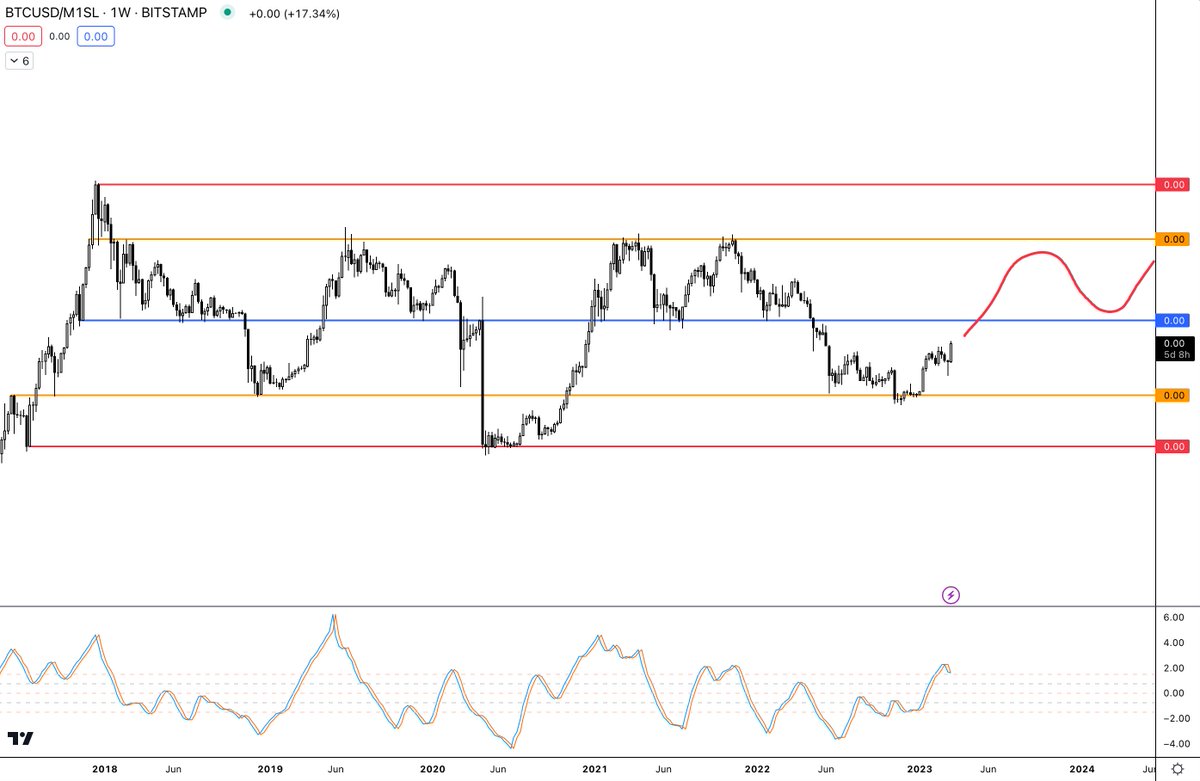Click the 2024 time axis label
Screen dimensions: 1200x781
tap(1082, 769)
